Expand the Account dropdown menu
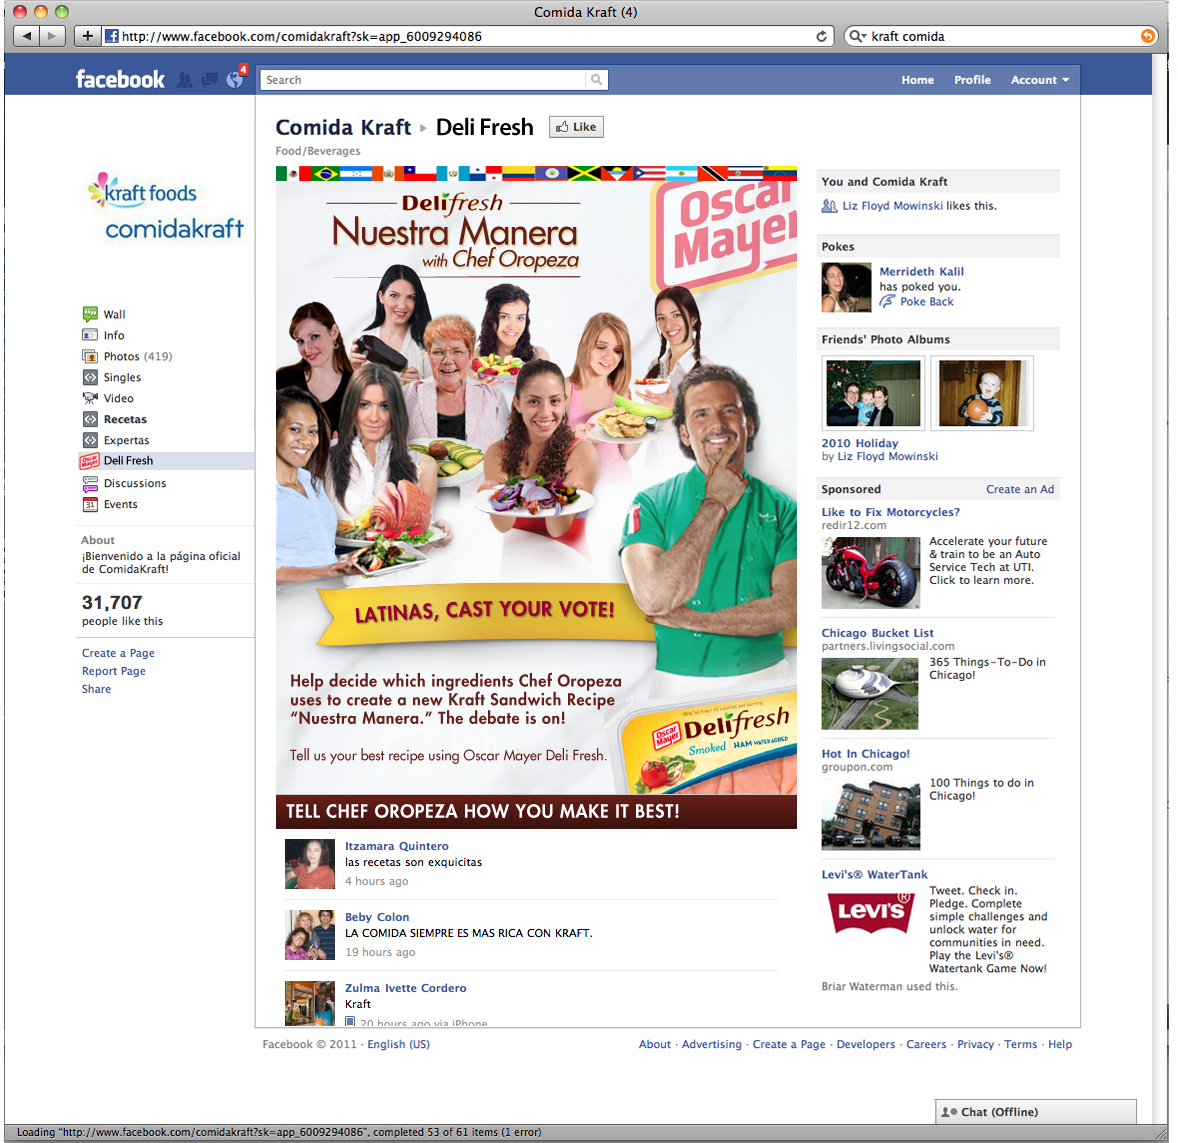The height and width of the screenshot is (1143, 1178). click(x=1039, y=80)
